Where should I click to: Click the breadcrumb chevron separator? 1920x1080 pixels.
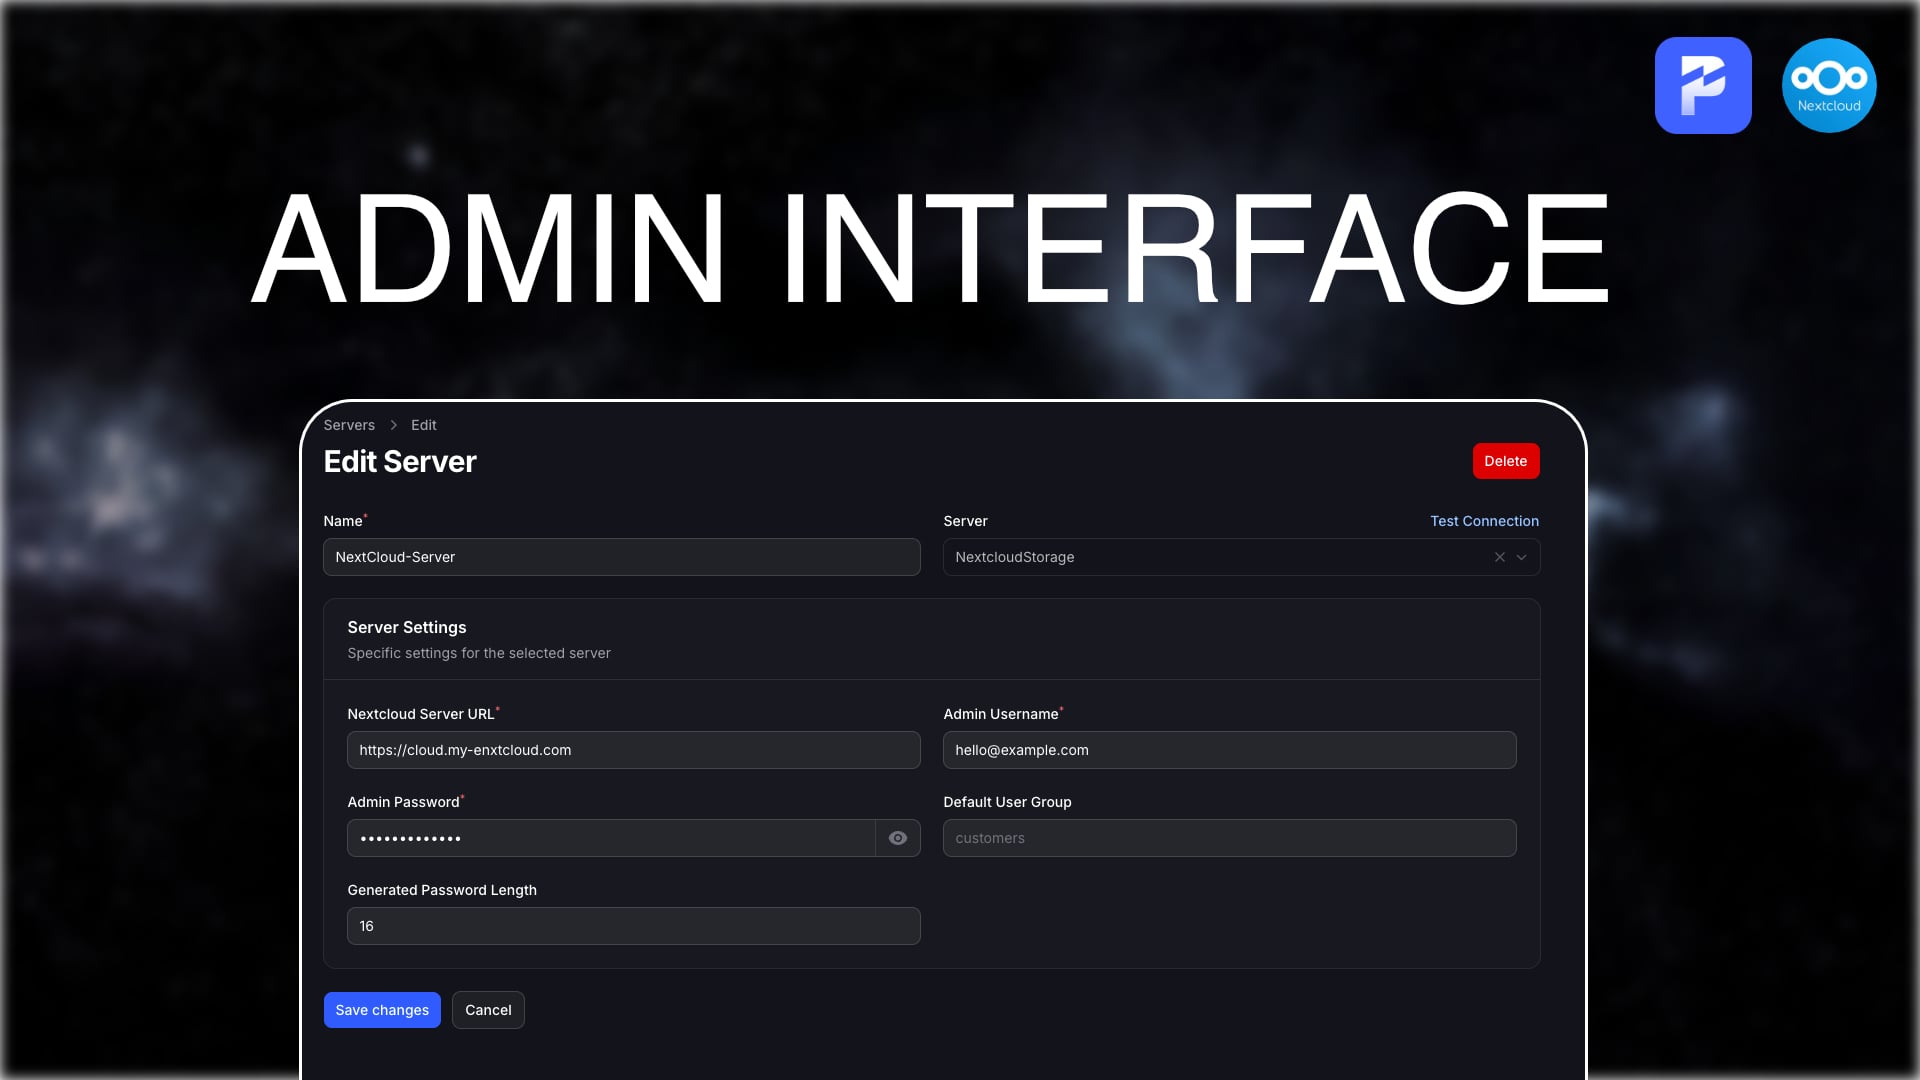(x=393, y=425)
